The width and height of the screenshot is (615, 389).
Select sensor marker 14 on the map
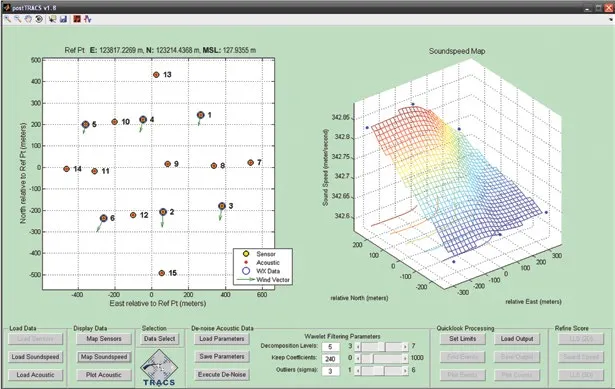[x=67, y=169]
